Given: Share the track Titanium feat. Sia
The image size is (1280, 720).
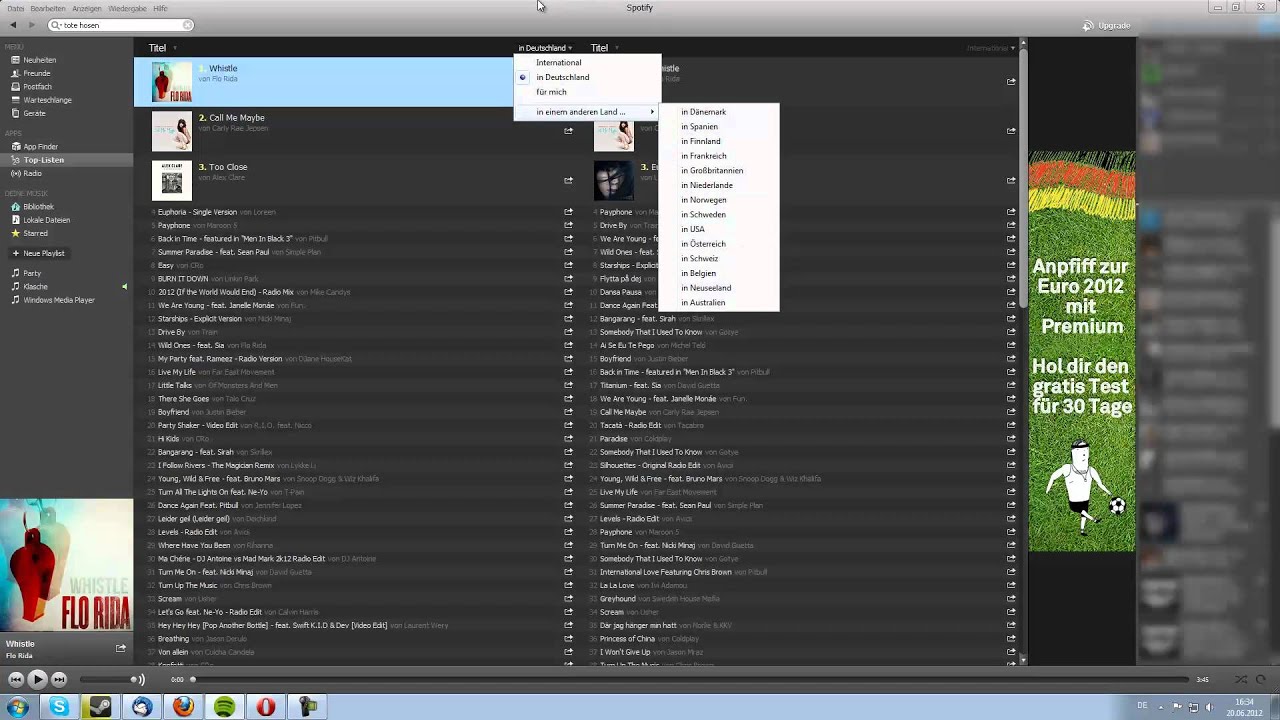Looking at the screenshot, I should (x=1011, y=385).
